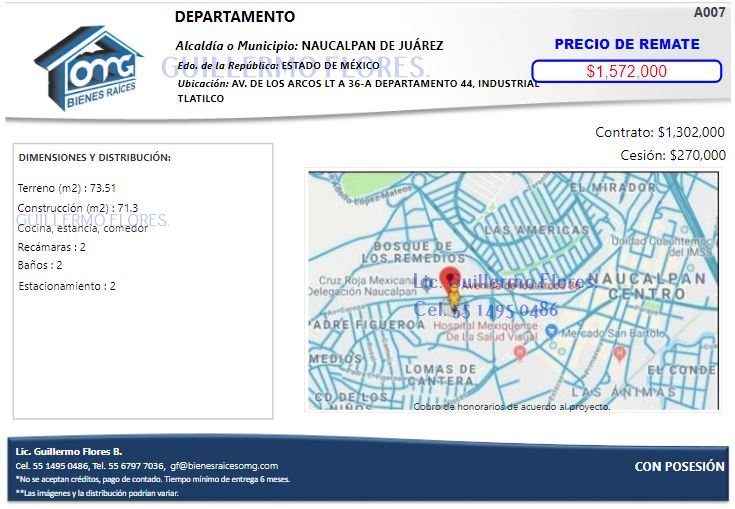Click the OMG Bienes Raíces house logo
Screen dimensions: 735x509
[88, 71]
